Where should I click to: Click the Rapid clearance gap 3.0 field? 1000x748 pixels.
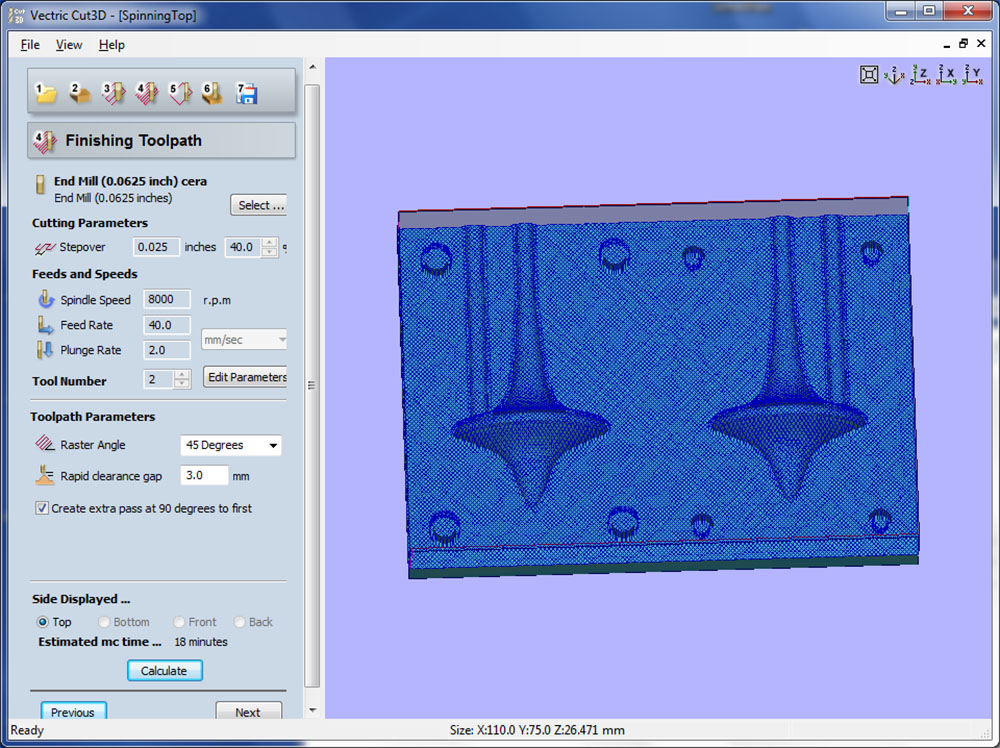[204, 476]
